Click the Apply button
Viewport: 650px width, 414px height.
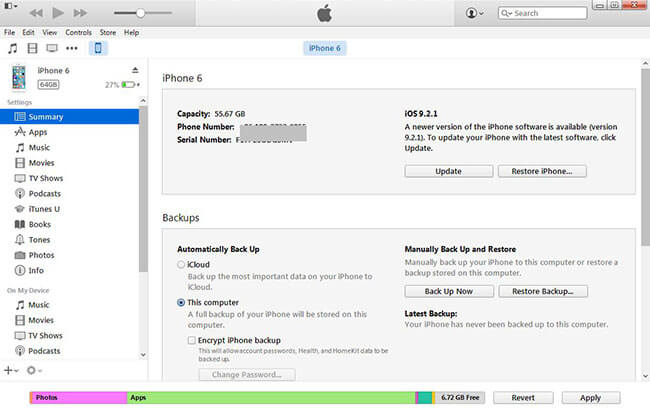pos(591,397)
